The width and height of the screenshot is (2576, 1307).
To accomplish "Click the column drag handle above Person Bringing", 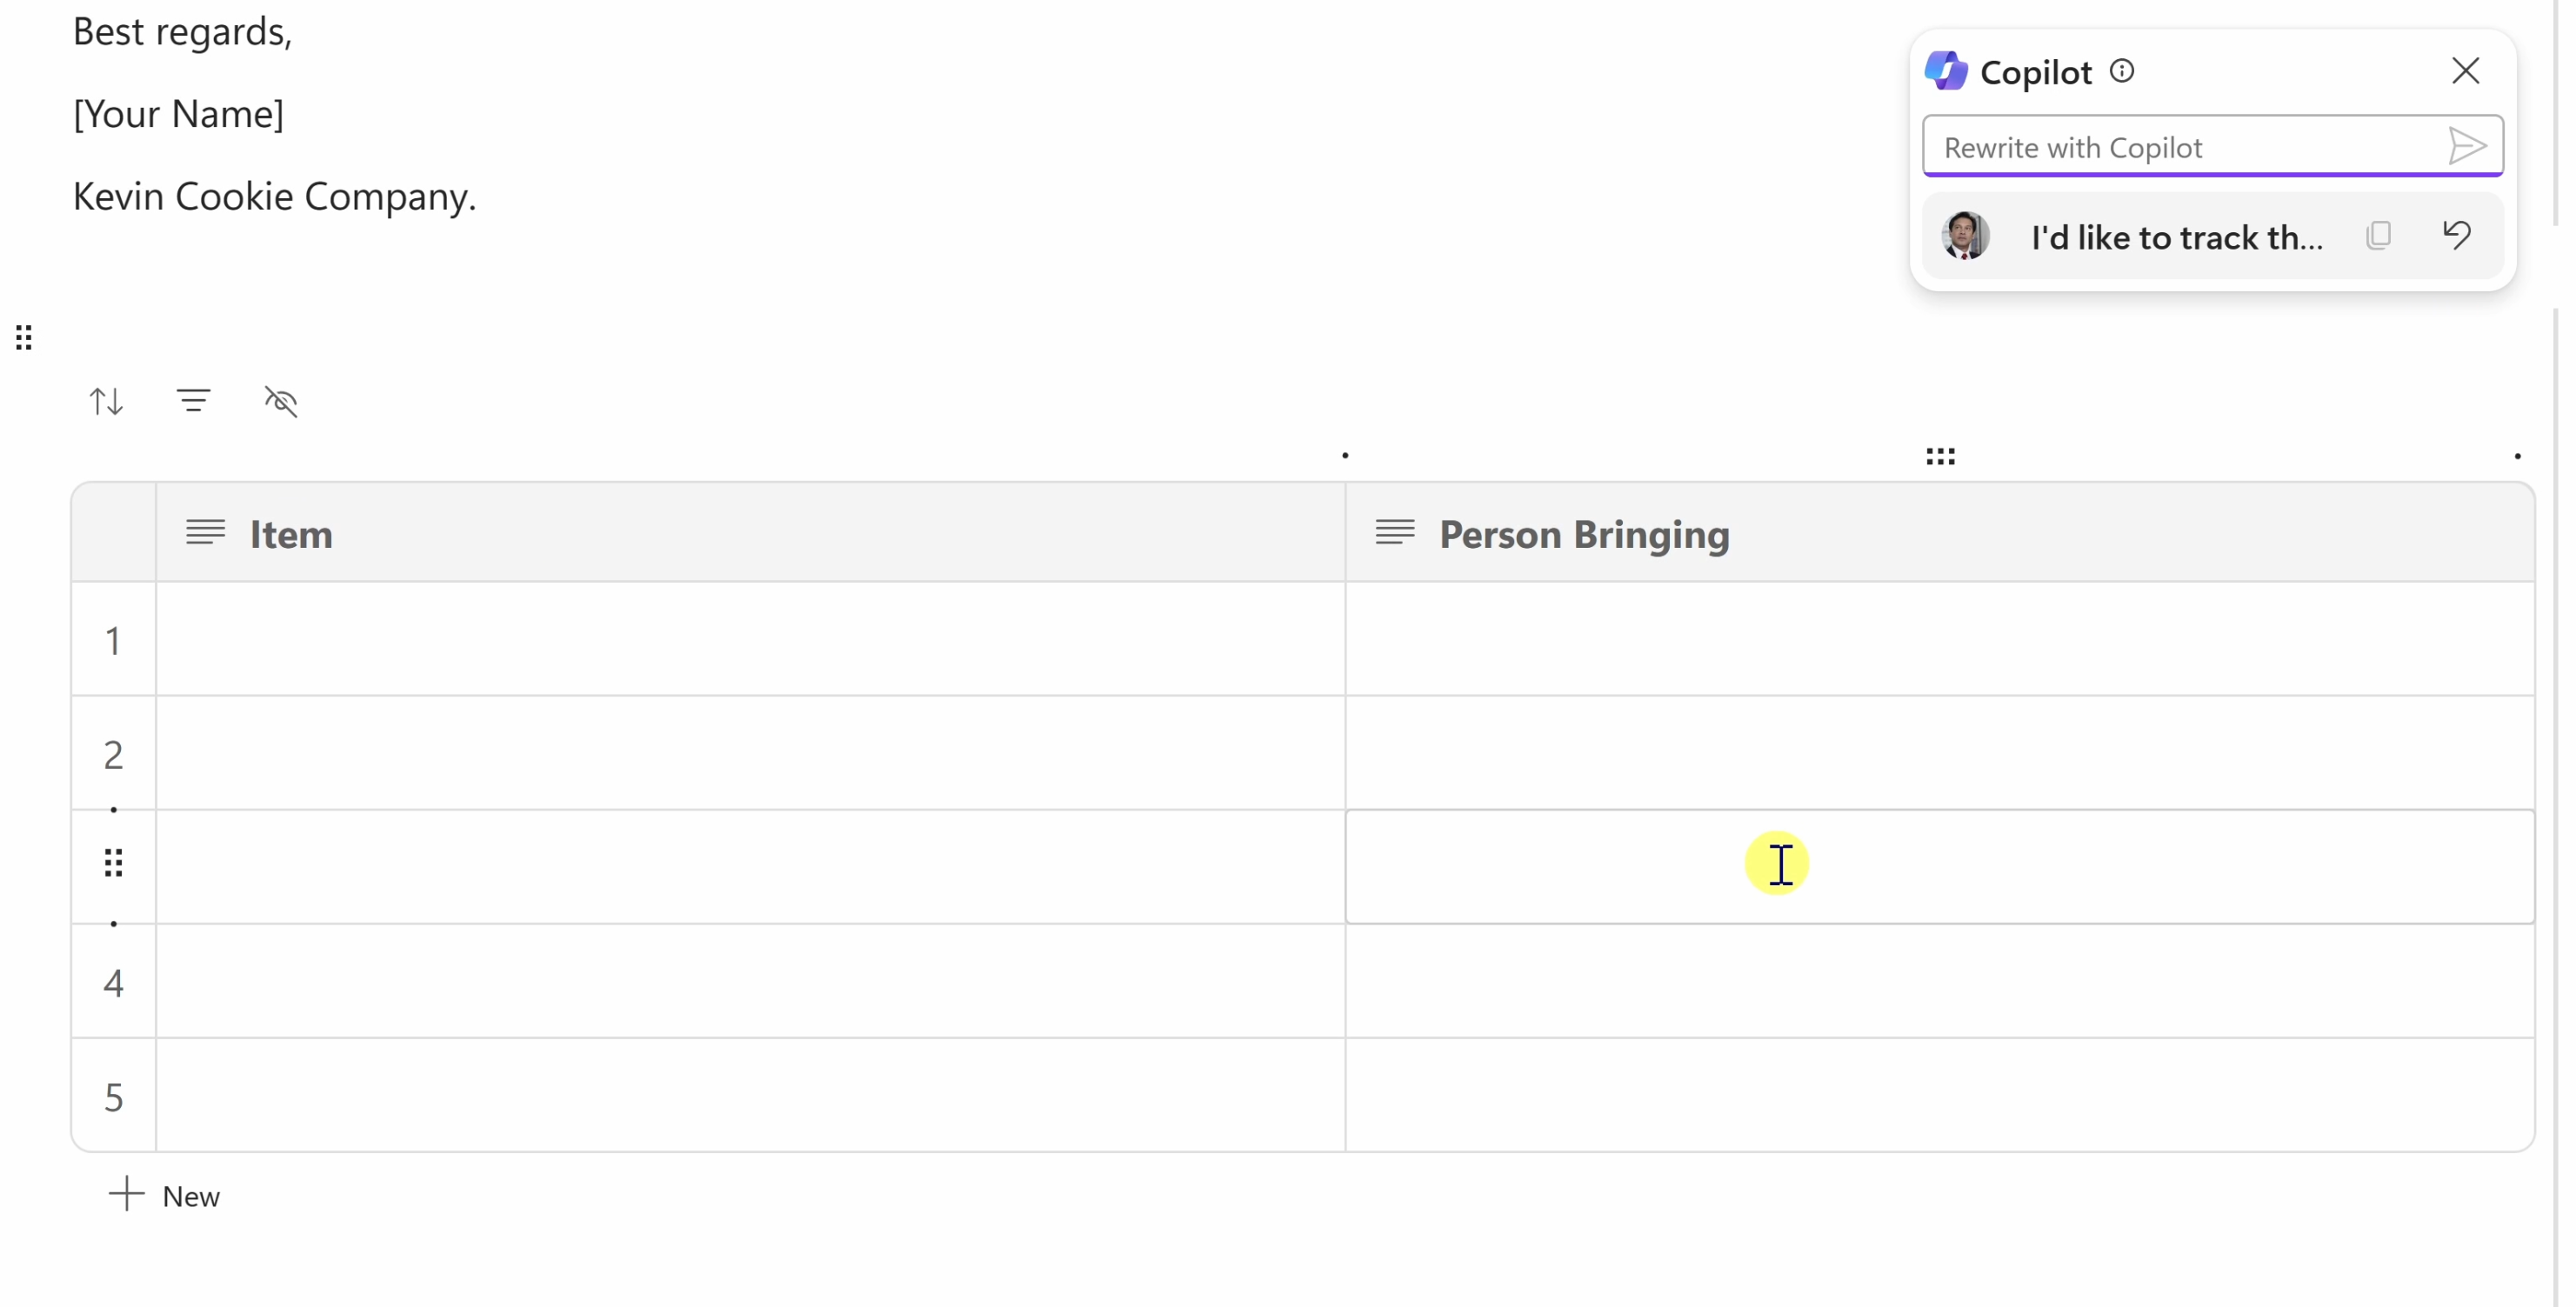I will pyautogui.click(x=1940, y=456).
